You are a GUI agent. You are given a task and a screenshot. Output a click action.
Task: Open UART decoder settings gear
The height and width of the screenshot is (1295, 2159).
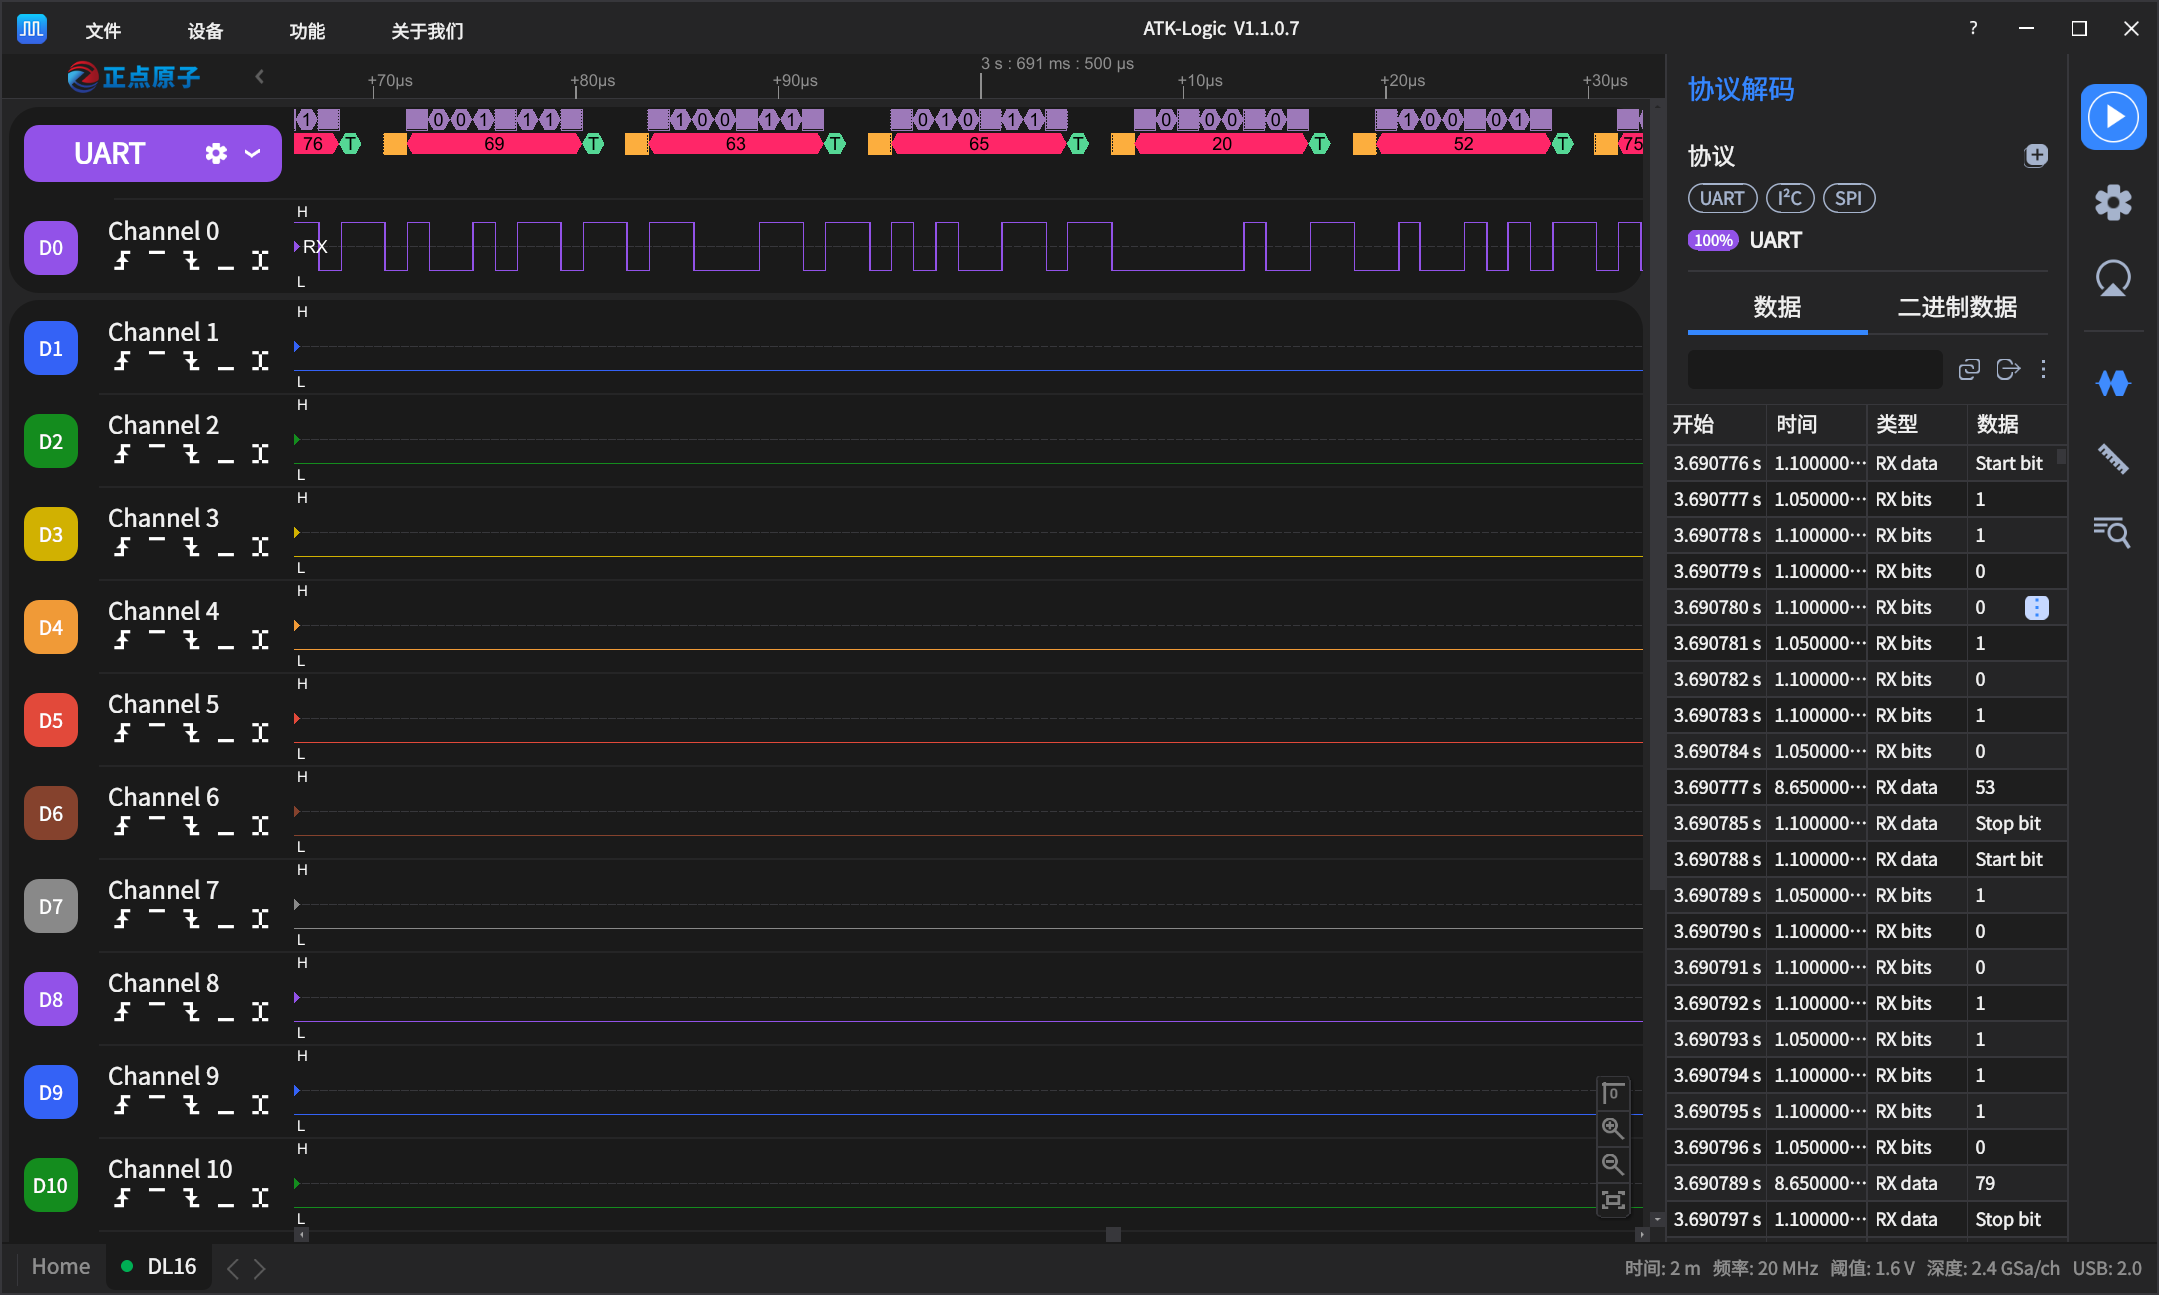(x=216, y=153)
